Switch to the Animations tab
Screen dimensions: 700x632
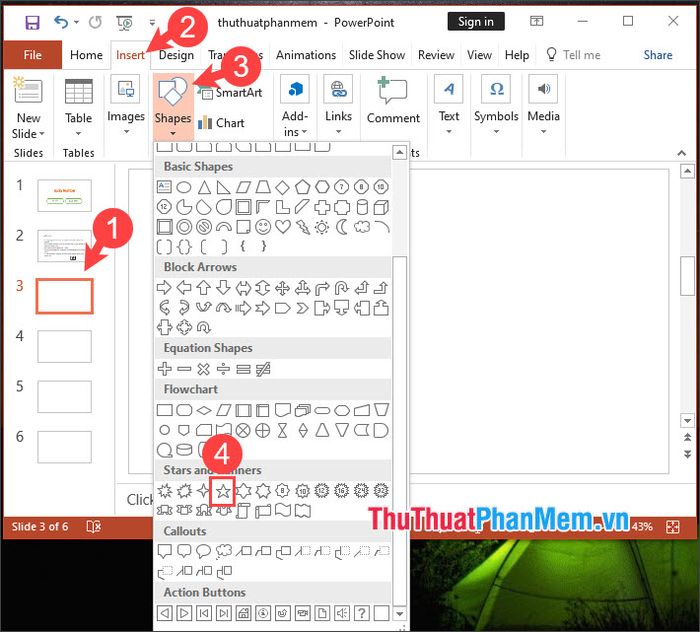306,55
